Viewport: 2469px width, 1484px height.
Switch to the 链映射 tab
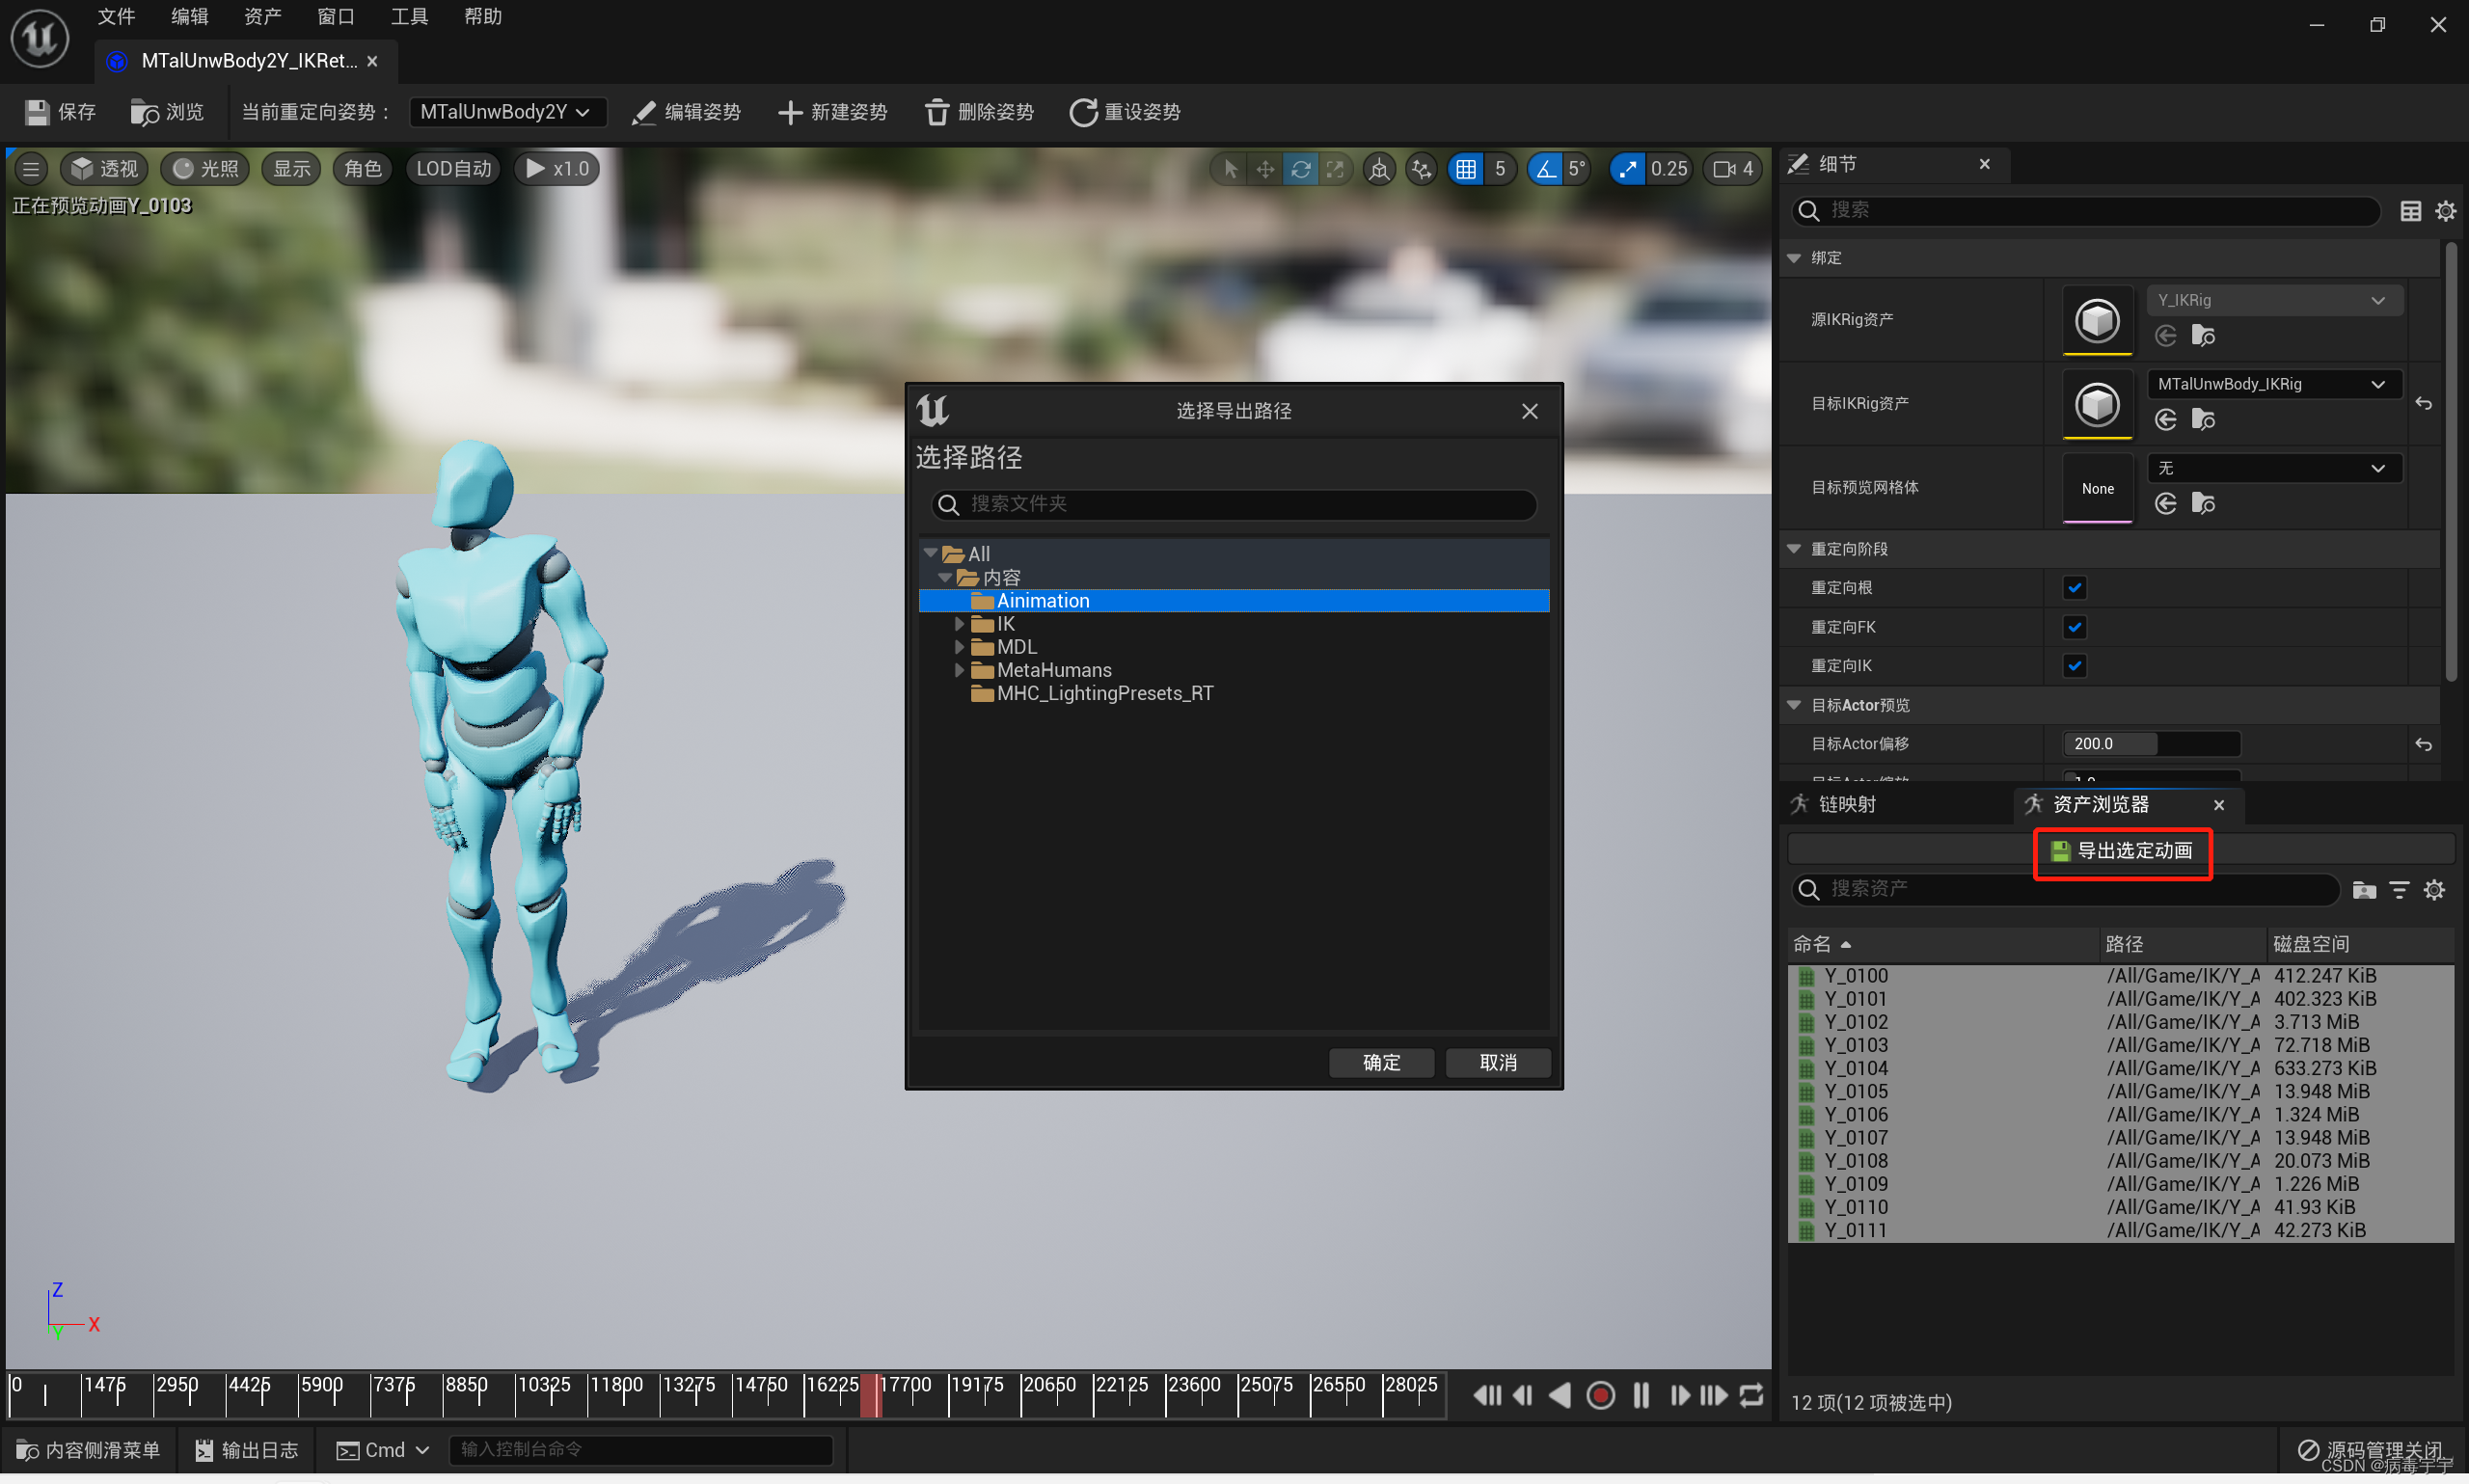(x=1846, y=804)
